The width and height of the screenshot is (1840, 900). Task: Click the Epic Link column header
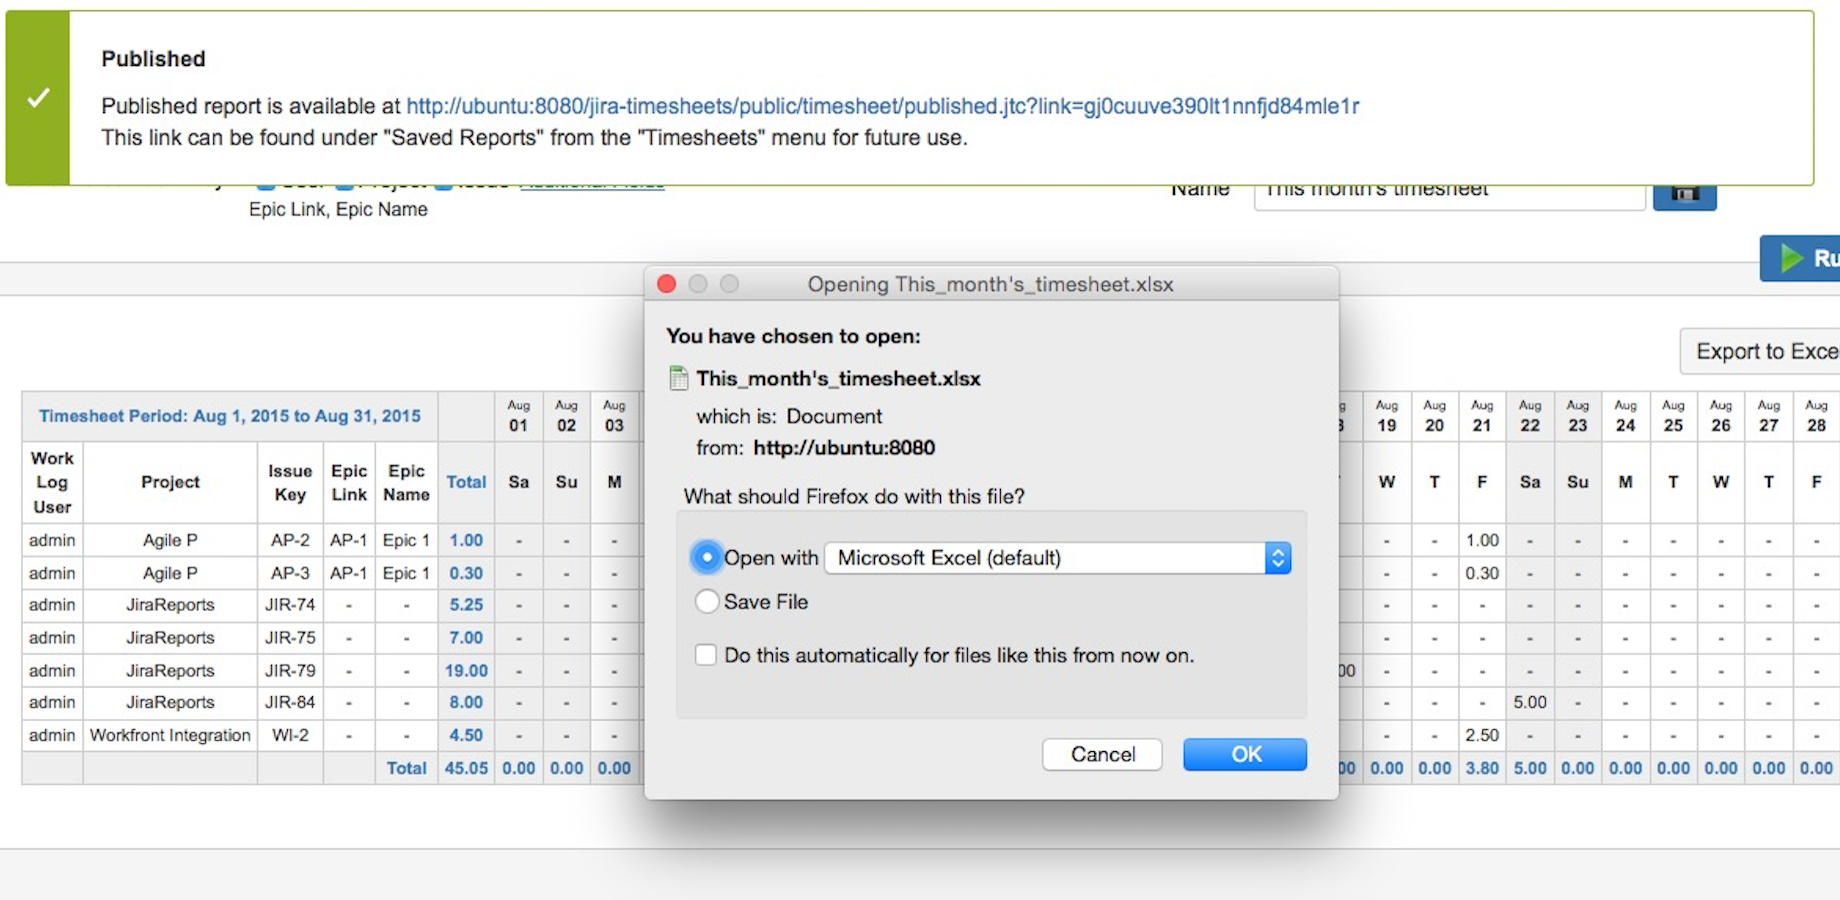click(349, 482)
